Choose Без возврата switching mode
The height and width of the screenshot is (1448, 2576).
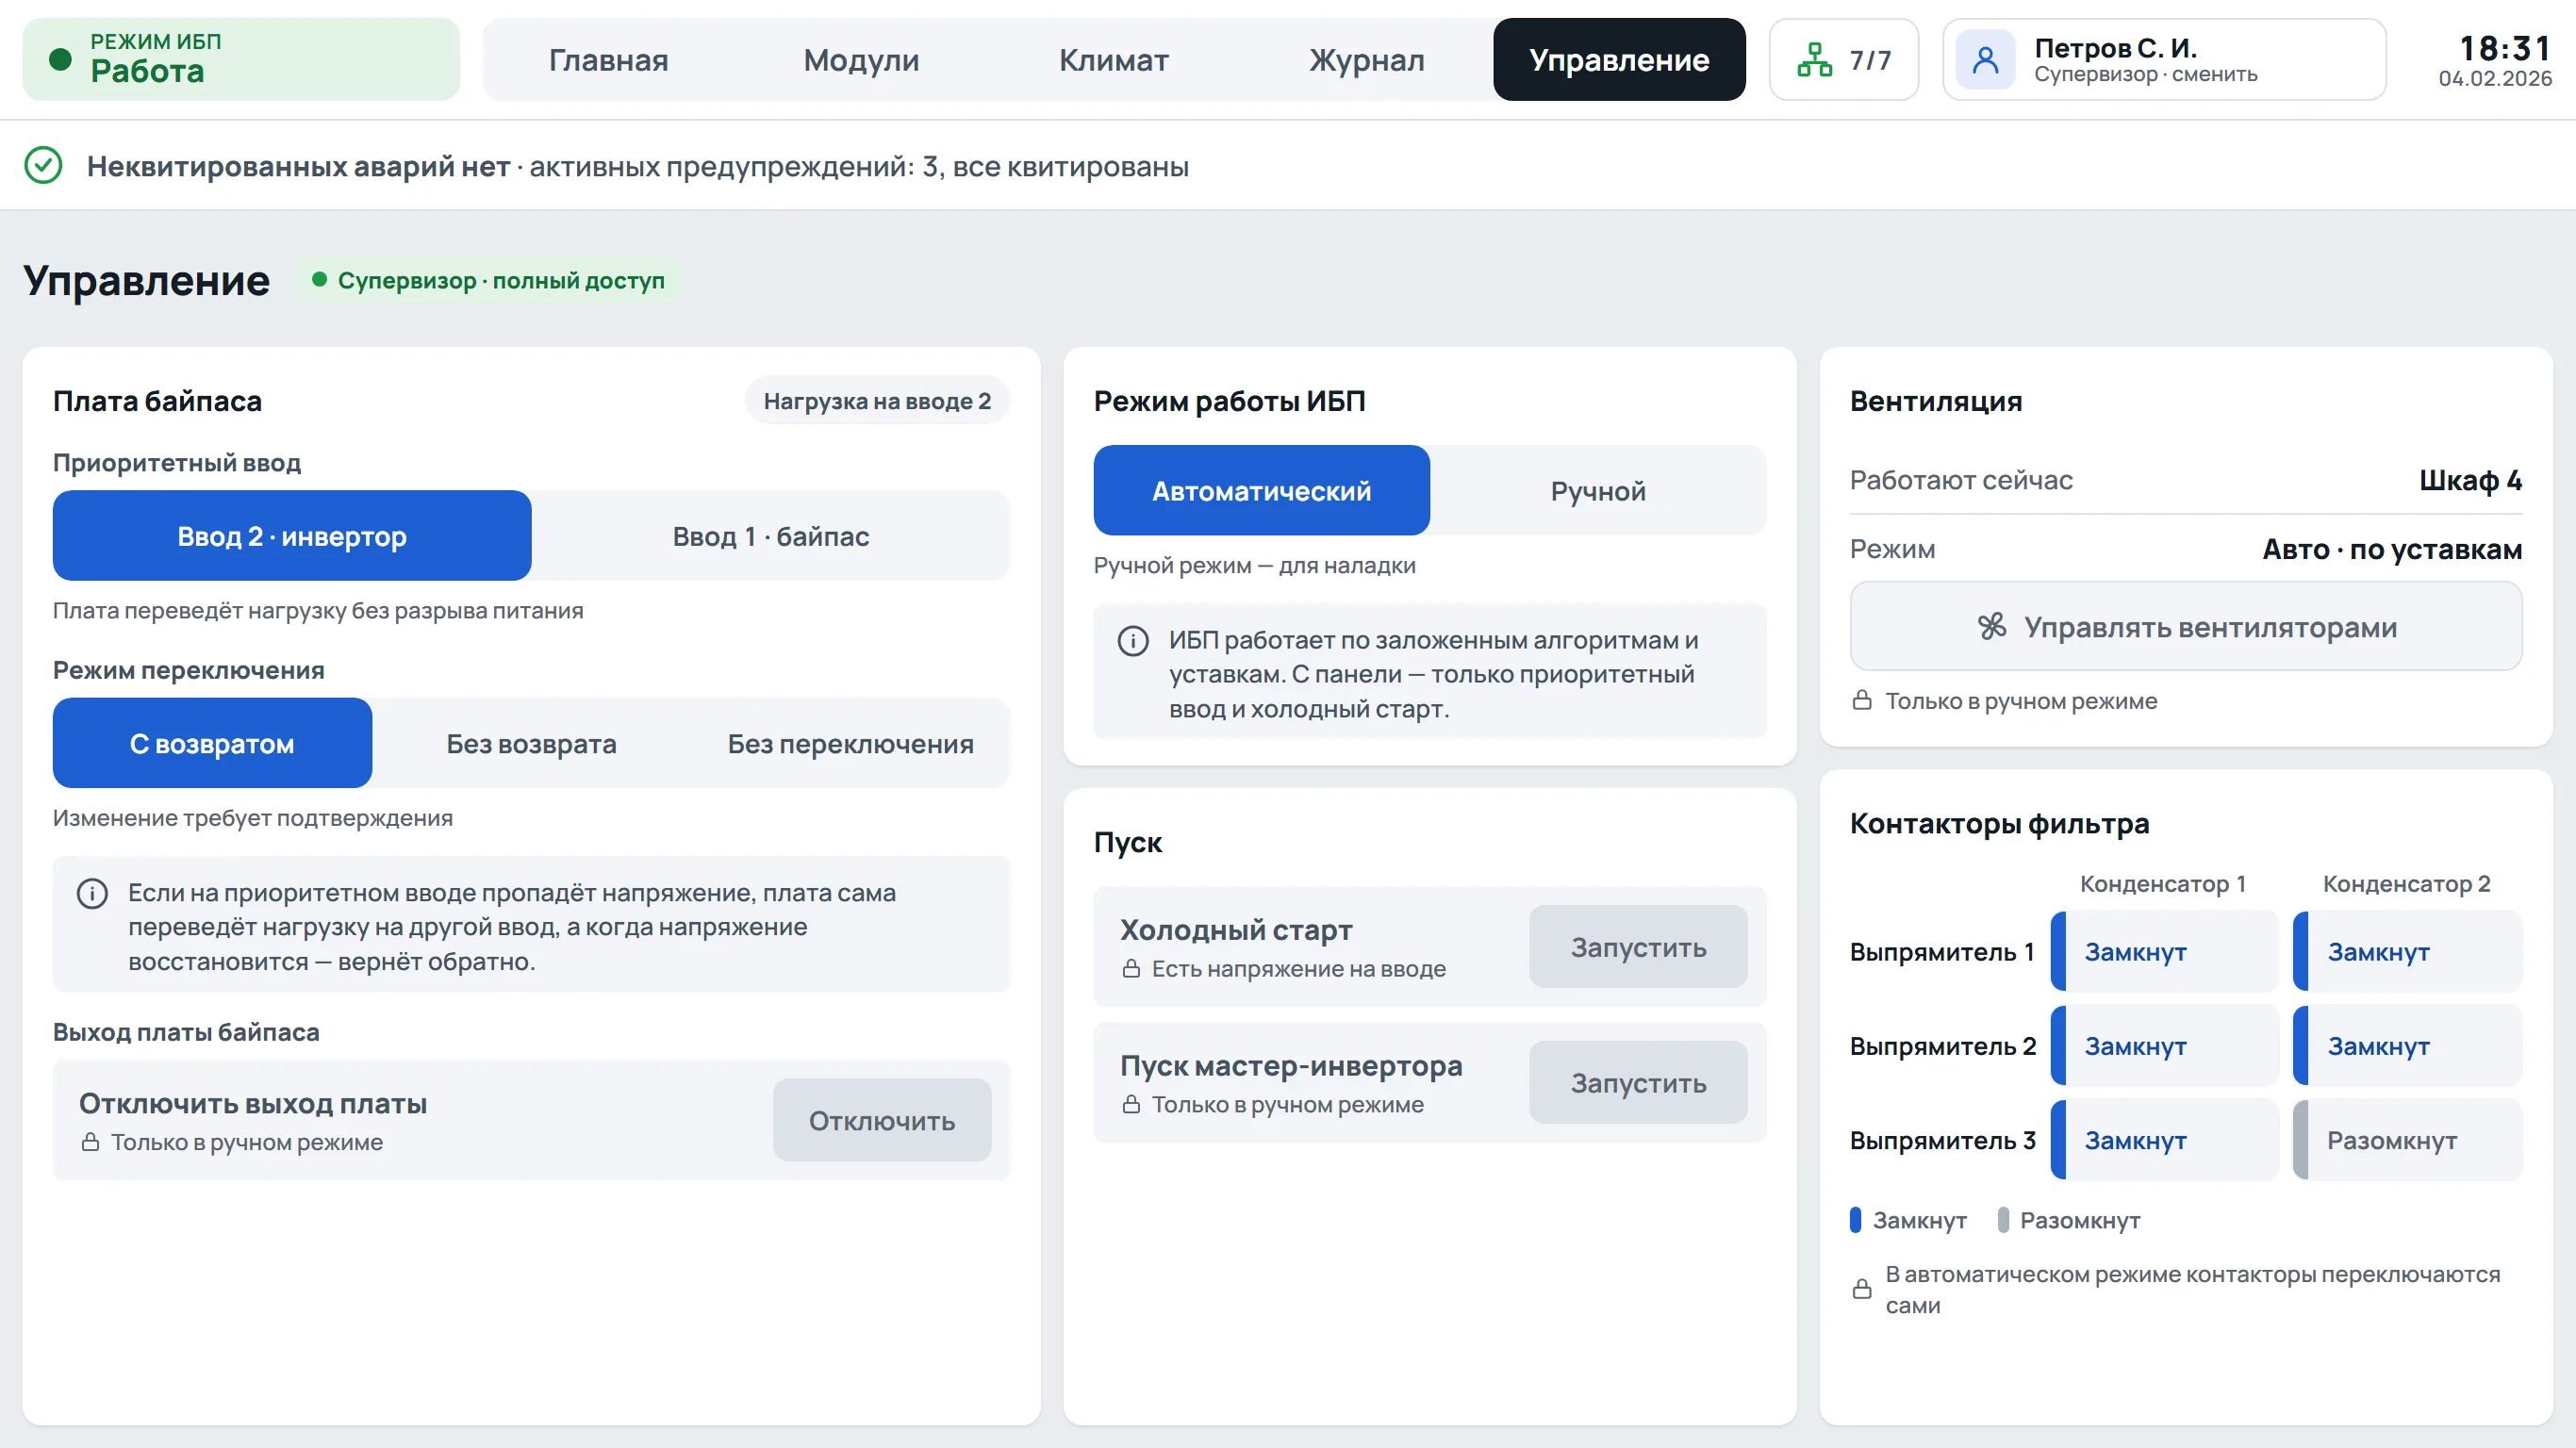pyautogui.click(x=531, y=743)
